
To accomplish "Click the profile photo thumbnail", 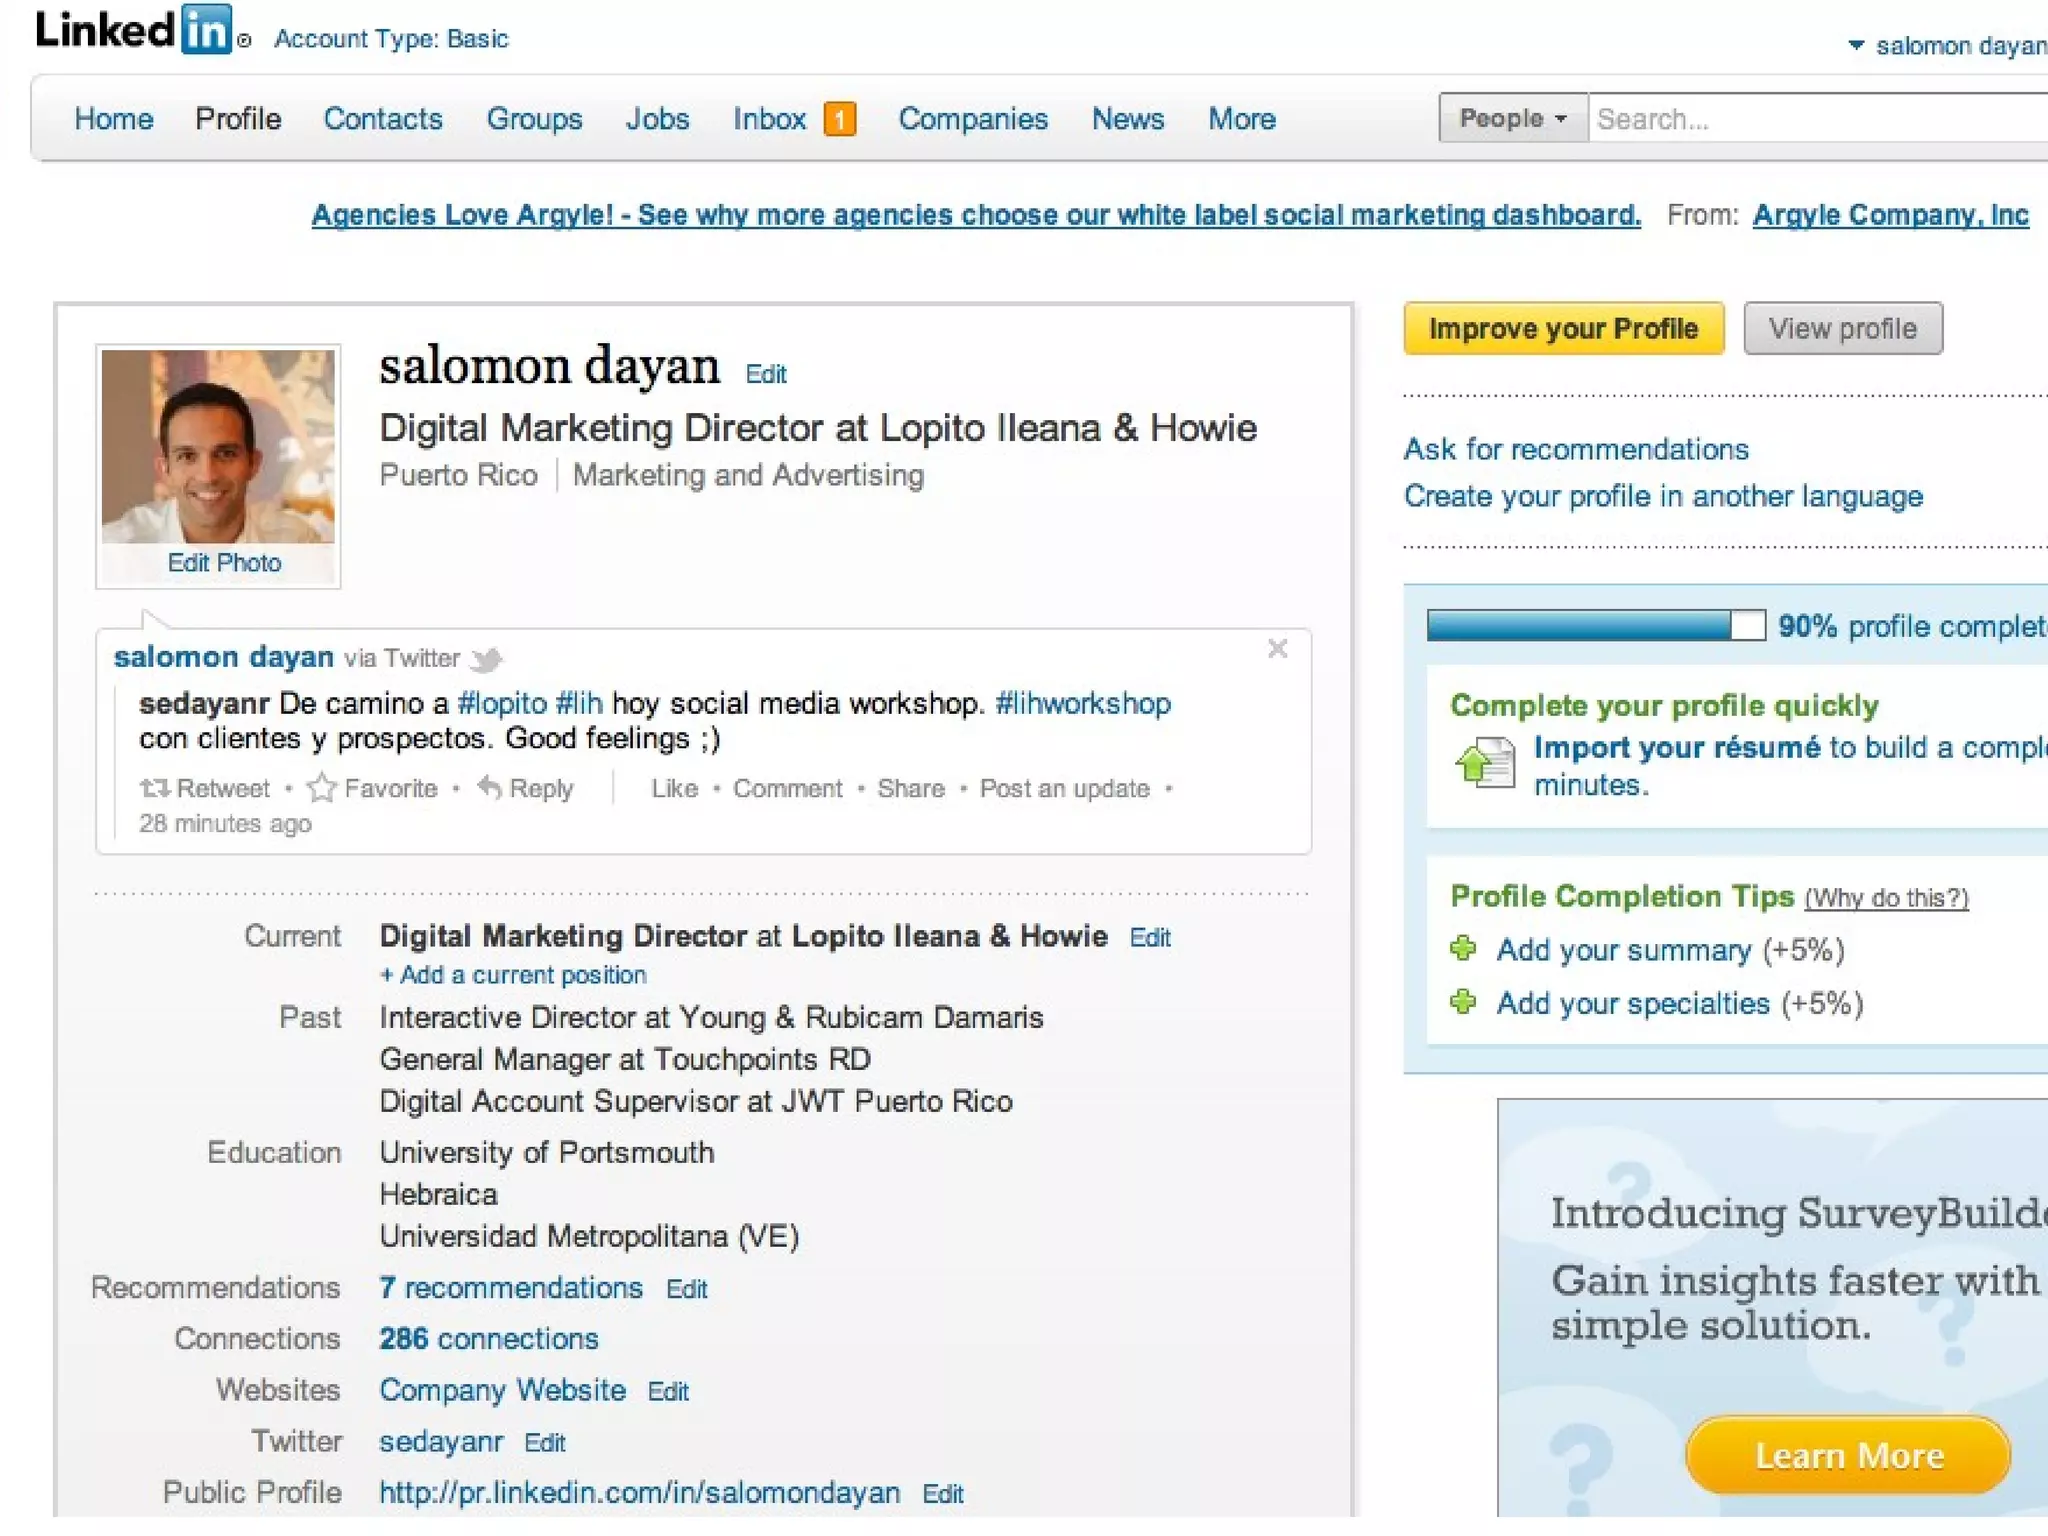I will [x=218, y=447].
